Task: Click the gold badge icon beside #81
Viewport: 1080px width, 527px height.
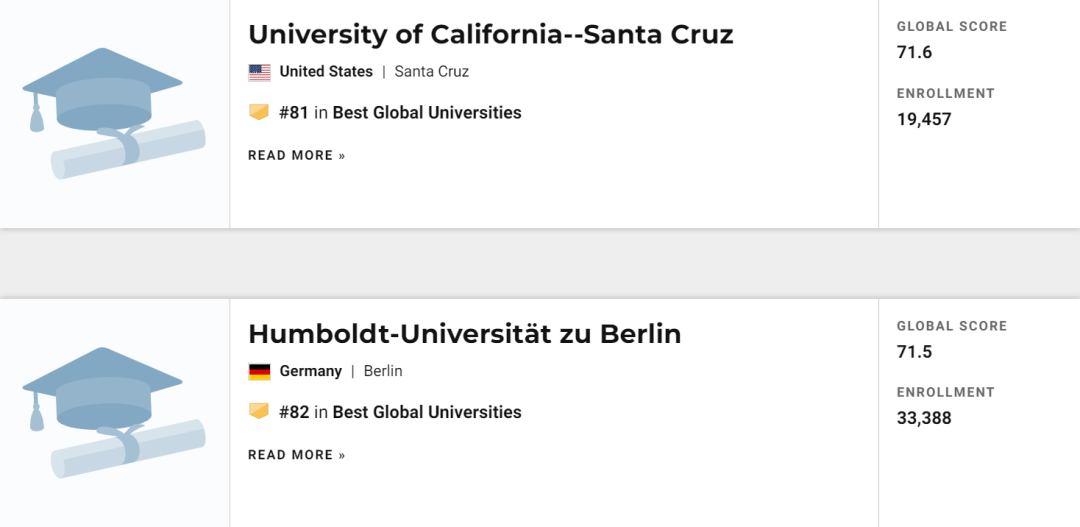Action: [x=259, y=112]
